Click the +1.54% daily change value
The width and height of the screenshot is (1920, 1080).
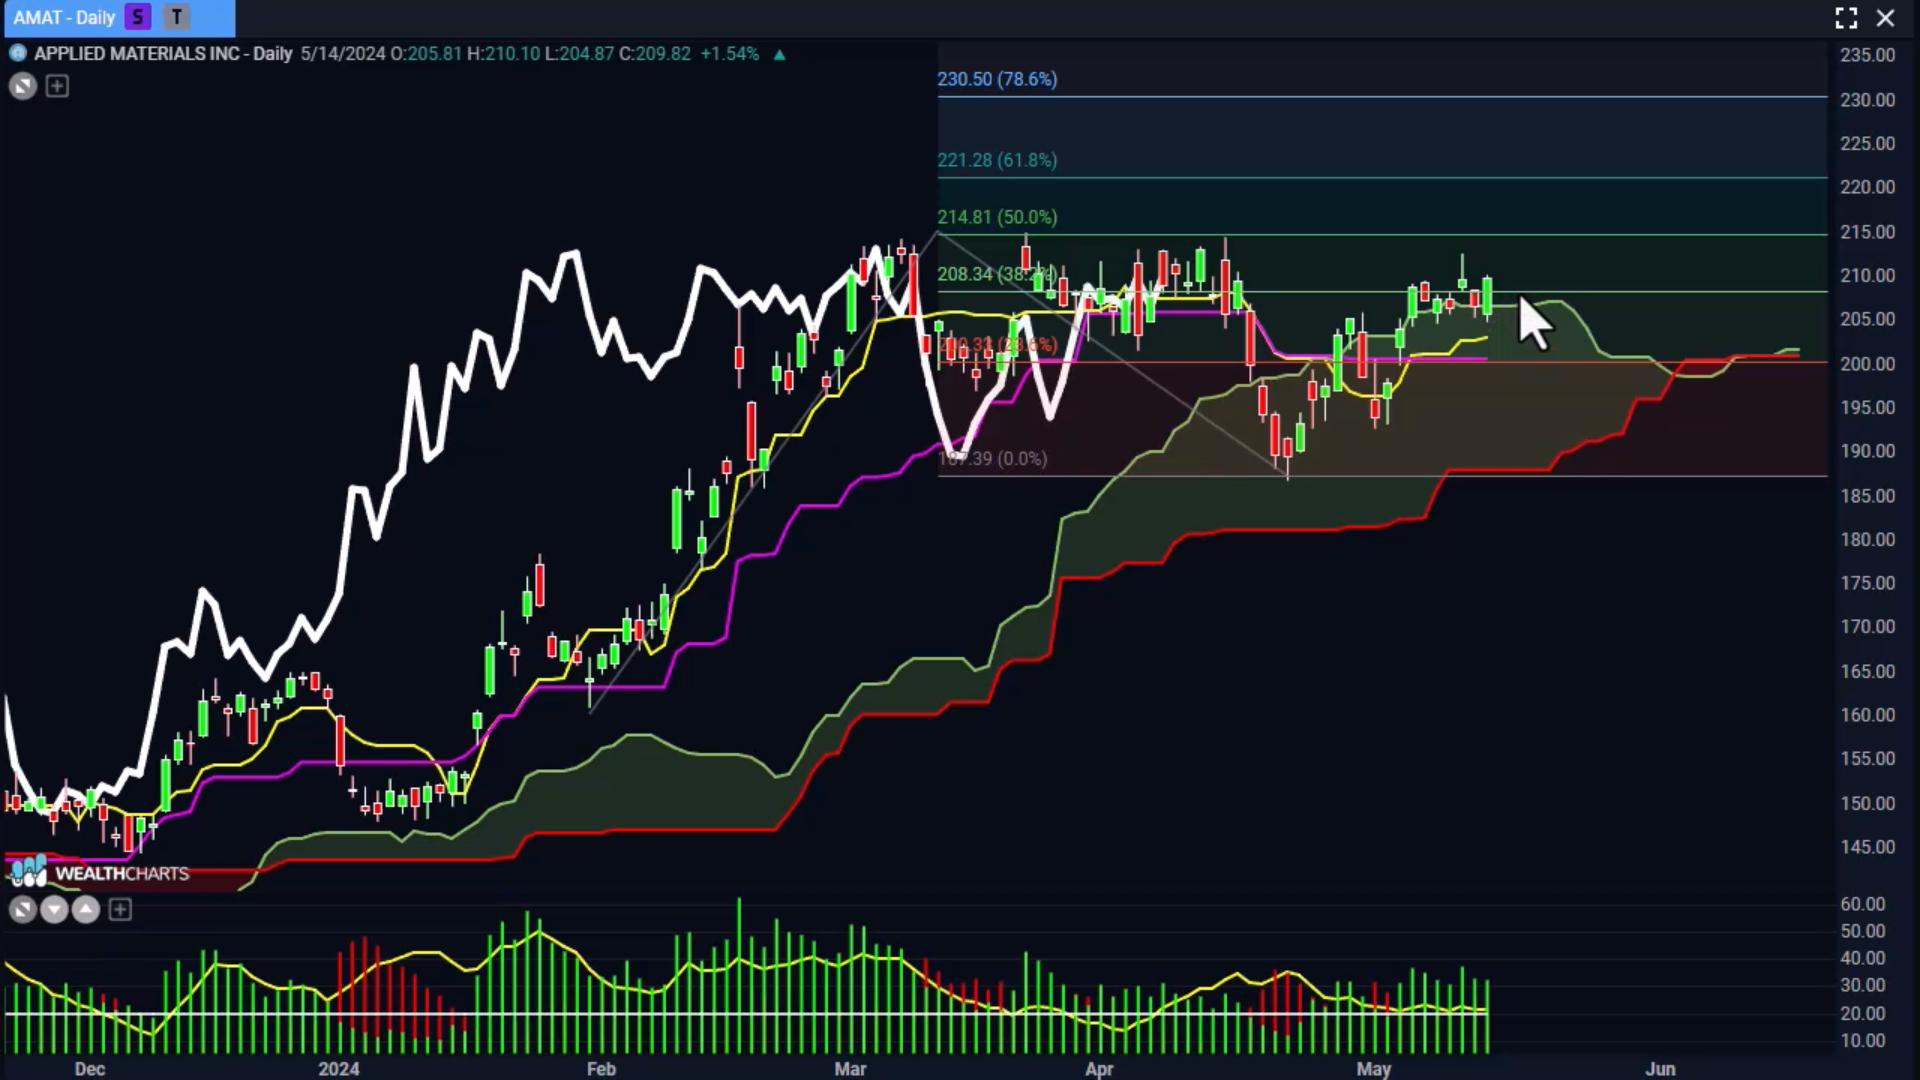tap(730, 54)
